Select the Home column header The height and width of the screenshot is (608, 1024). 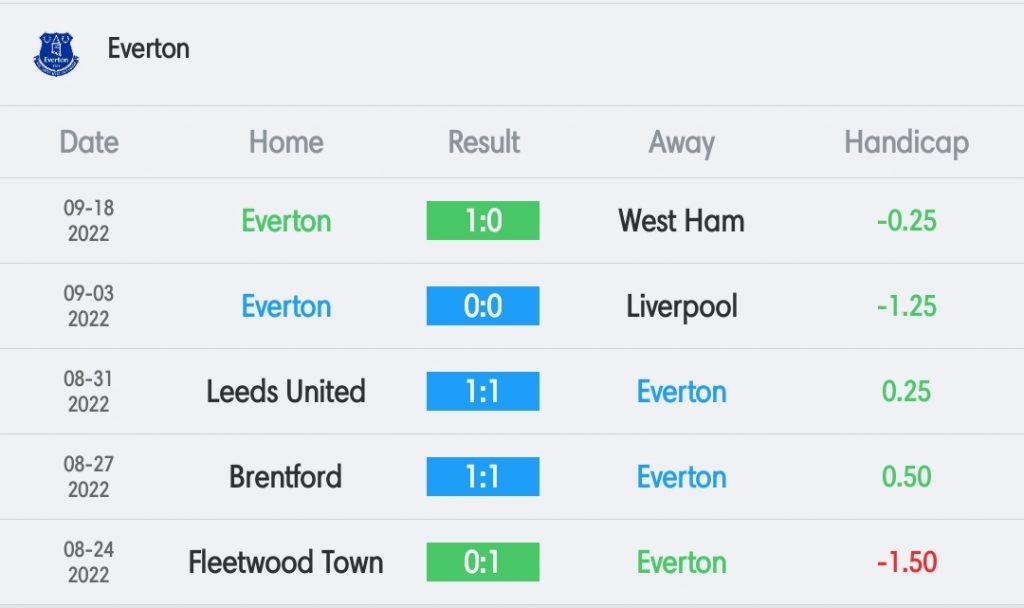(x=286, y=142)
